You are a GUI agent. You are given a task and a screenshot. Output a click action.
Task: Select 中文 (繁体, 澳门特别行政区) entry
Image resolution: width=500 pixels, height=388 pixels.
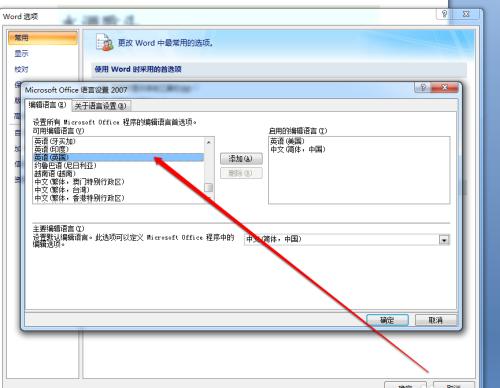coord(118,182)
